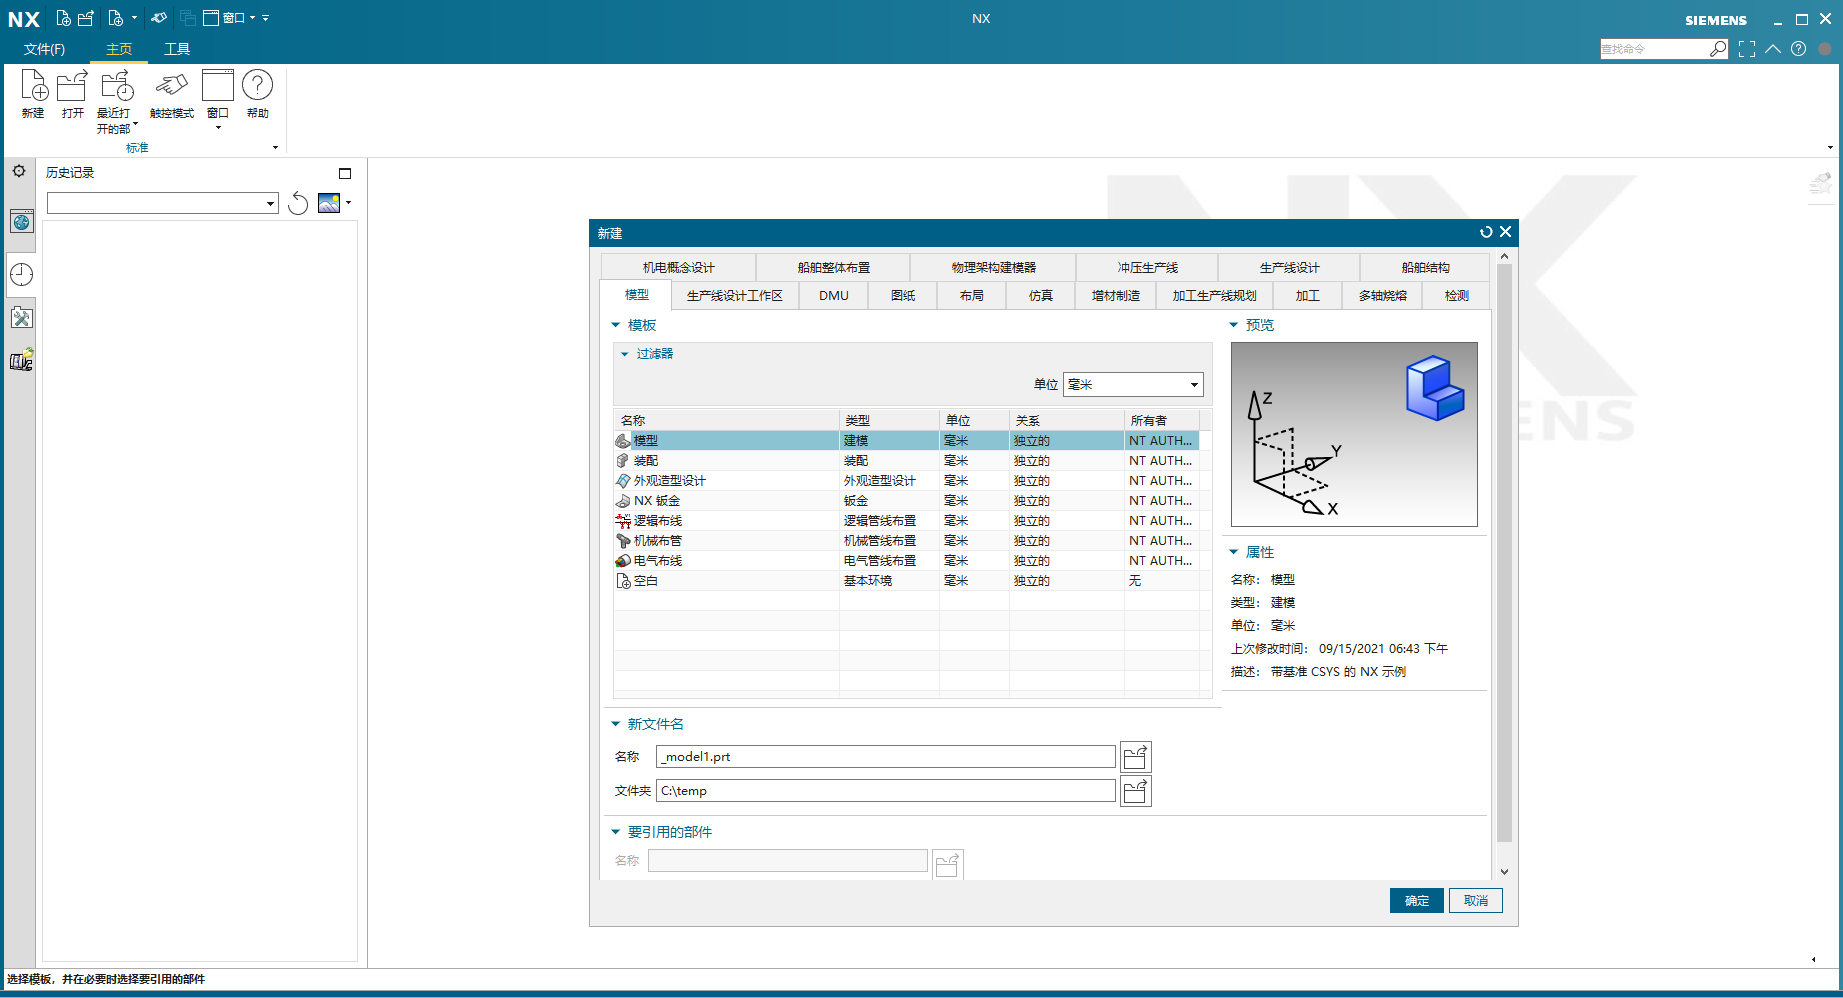Maximize the 历史记录 panel square icon
Screen dimensions: 1843x998
point(345,173)
